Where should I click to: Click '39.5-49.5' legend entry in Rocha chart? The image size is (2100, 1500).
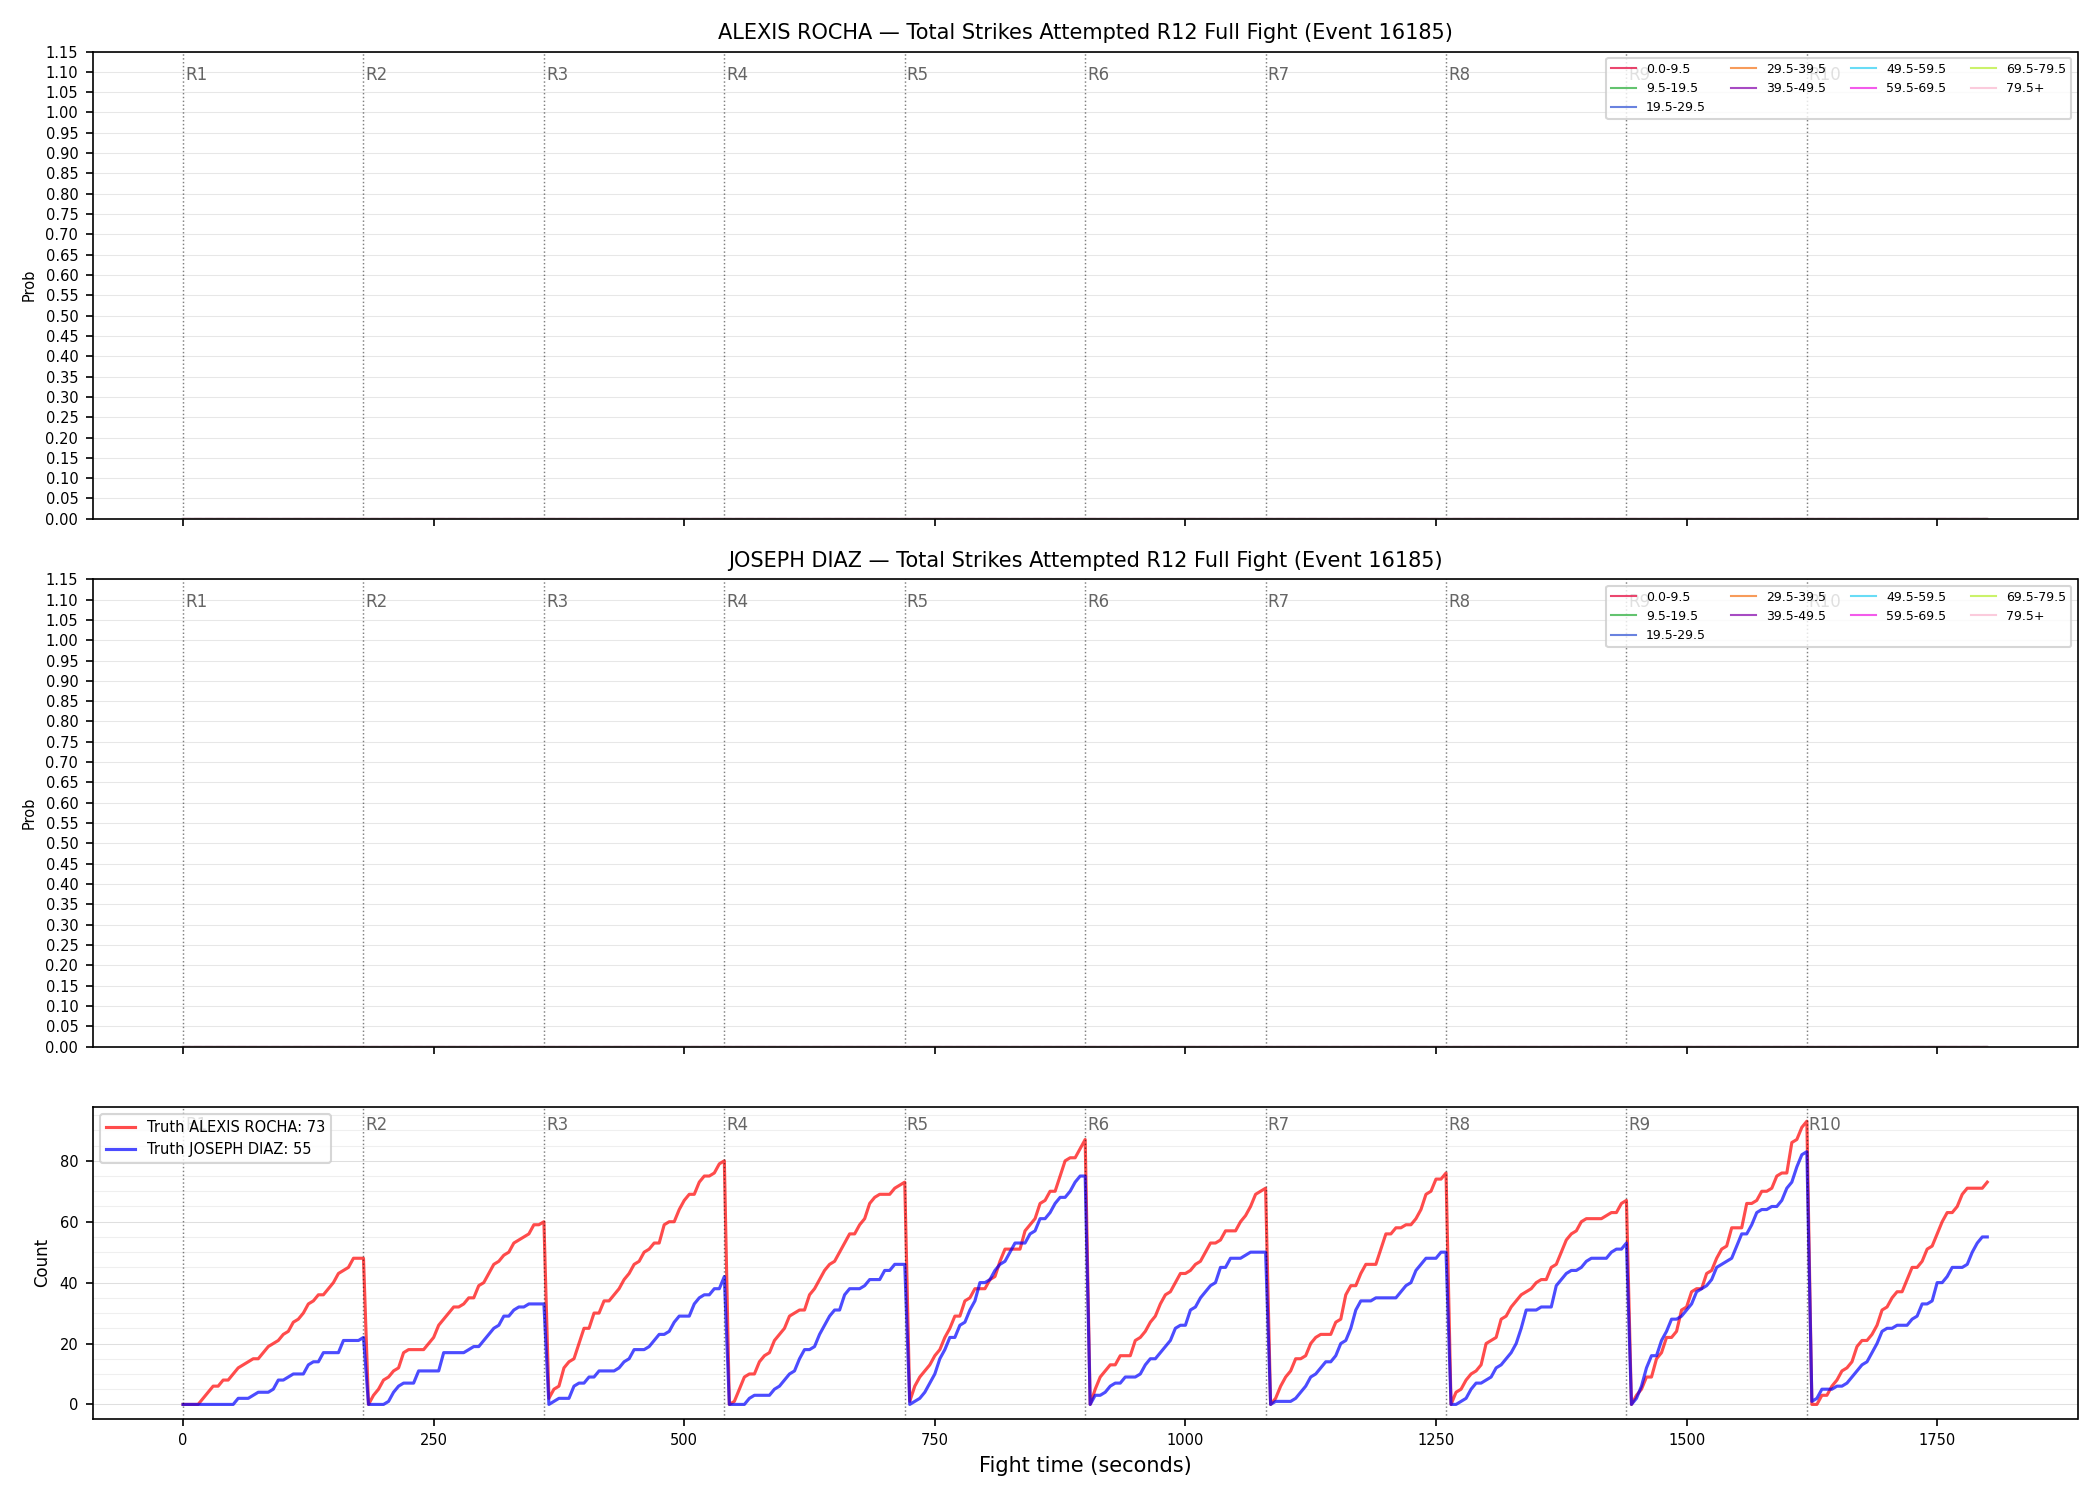(1796, 88)
